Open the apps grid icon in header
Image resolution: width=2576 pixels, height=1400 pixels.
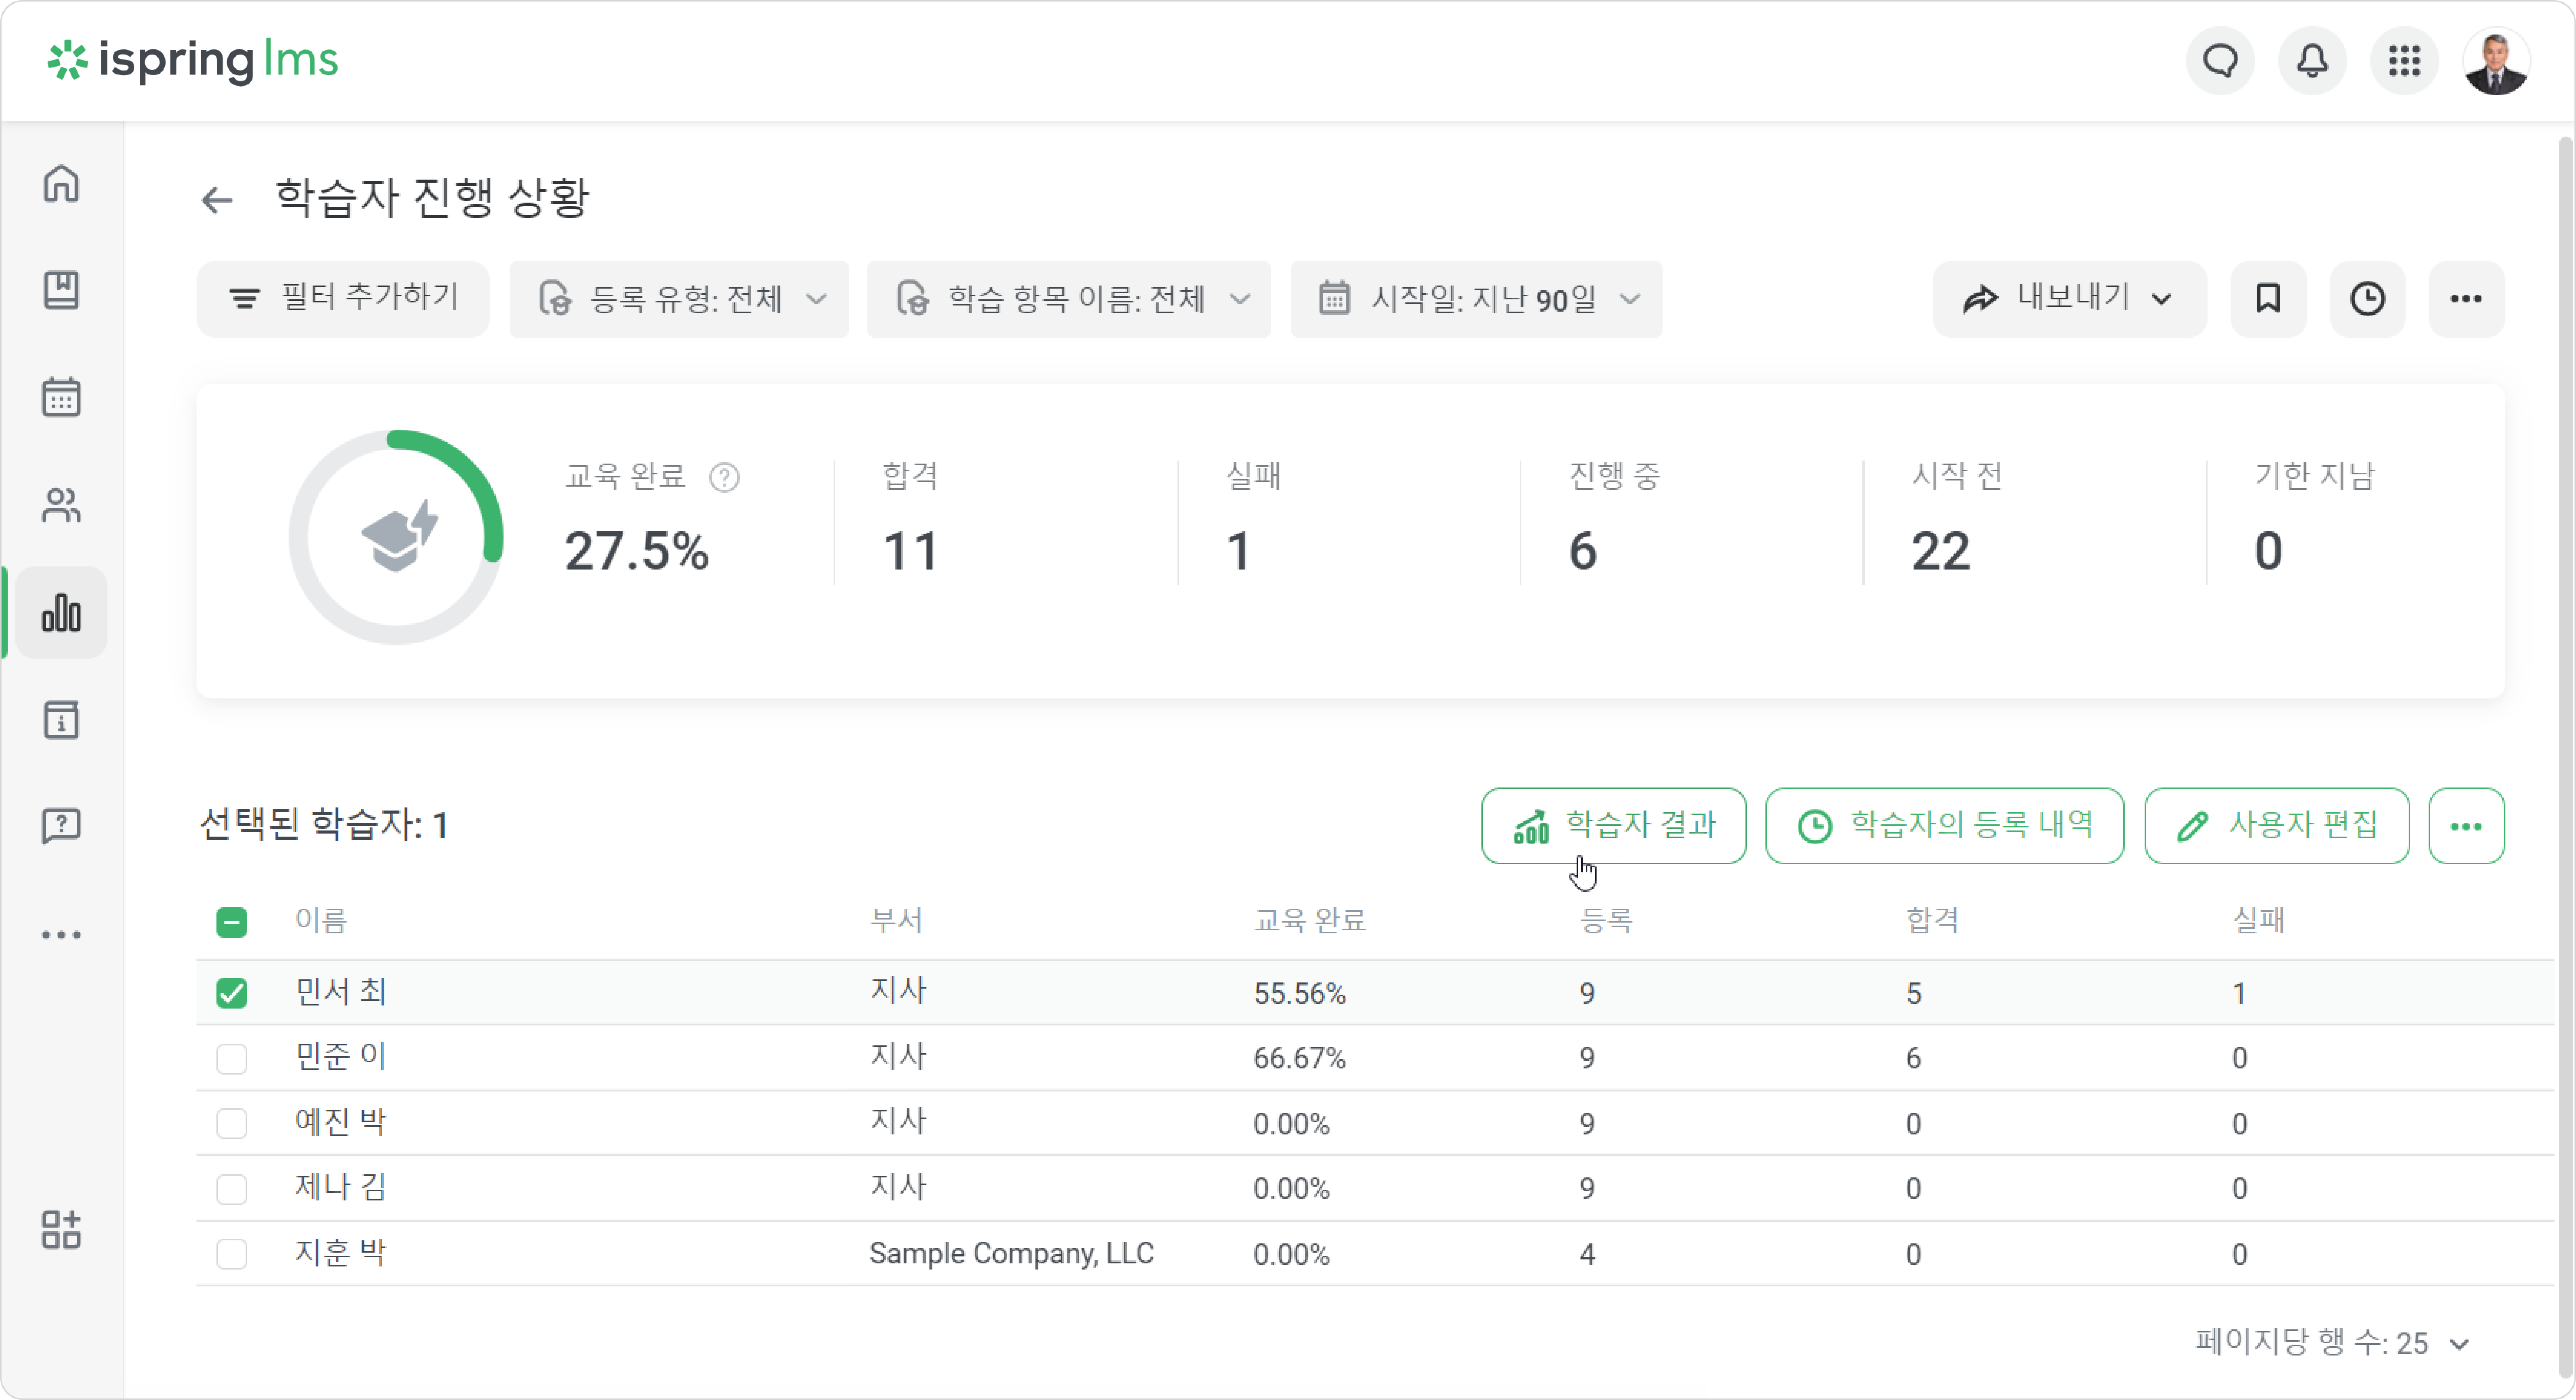2404,61
